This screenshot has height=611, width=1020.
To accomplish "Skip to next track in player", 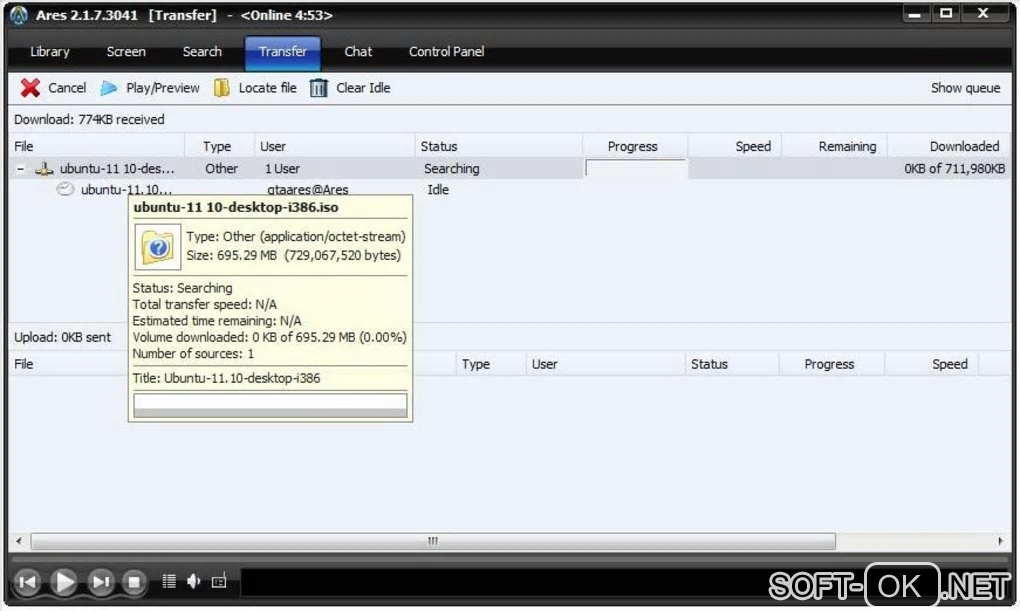I will (x=100, y=582).
